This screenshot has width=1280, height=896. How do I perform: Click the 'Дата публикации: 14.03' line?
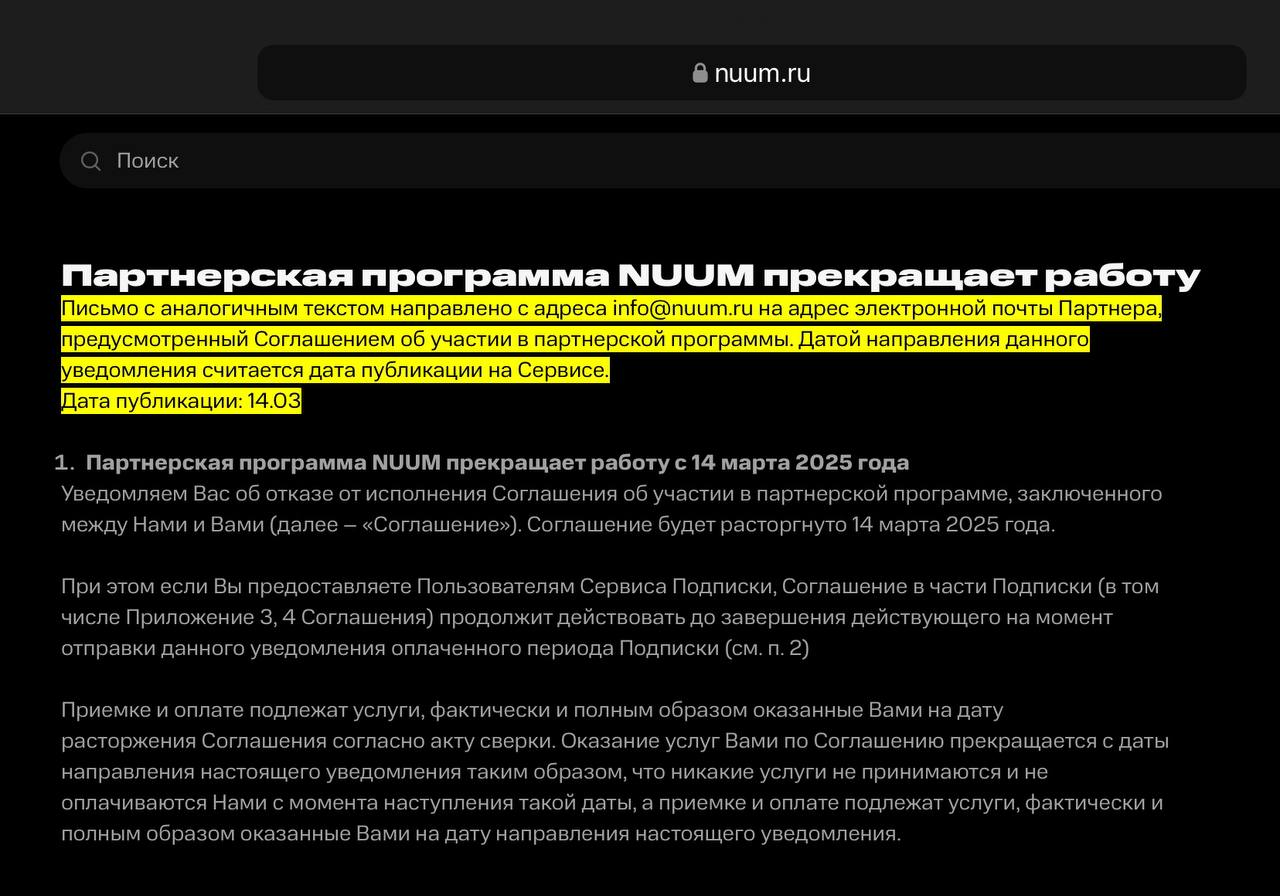(181, 401)
